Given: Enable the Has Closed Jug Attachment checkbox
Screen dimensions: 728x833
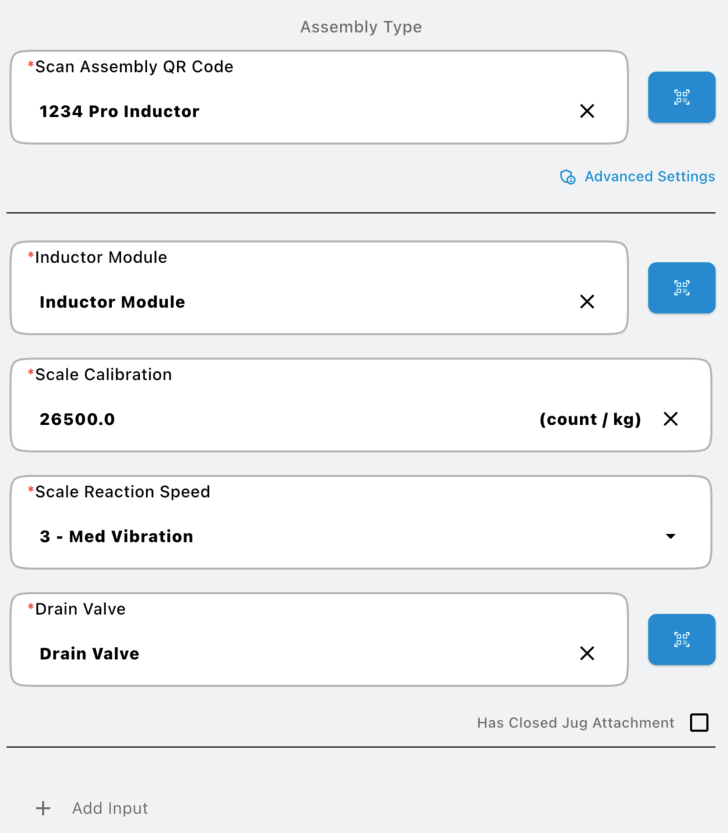Looking at the screenshot, I should point(699,722).
